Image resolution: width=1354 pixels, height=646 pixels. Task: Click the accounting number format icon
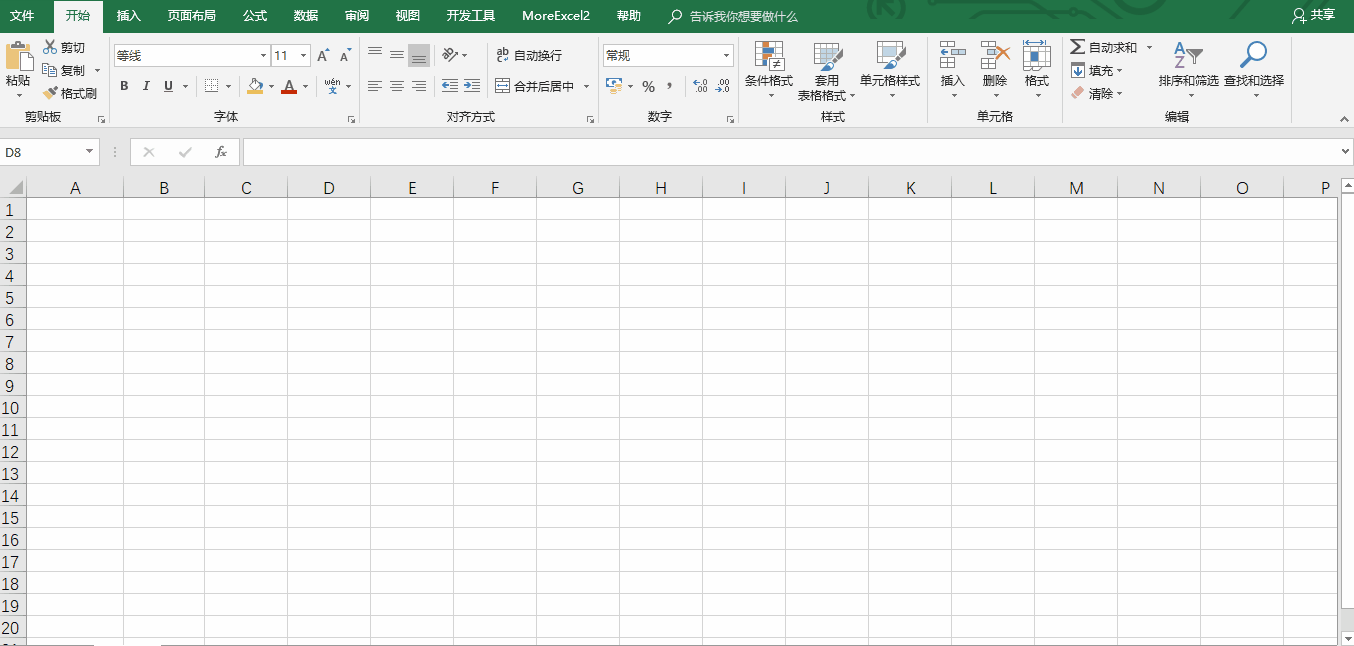click(614, 86)
